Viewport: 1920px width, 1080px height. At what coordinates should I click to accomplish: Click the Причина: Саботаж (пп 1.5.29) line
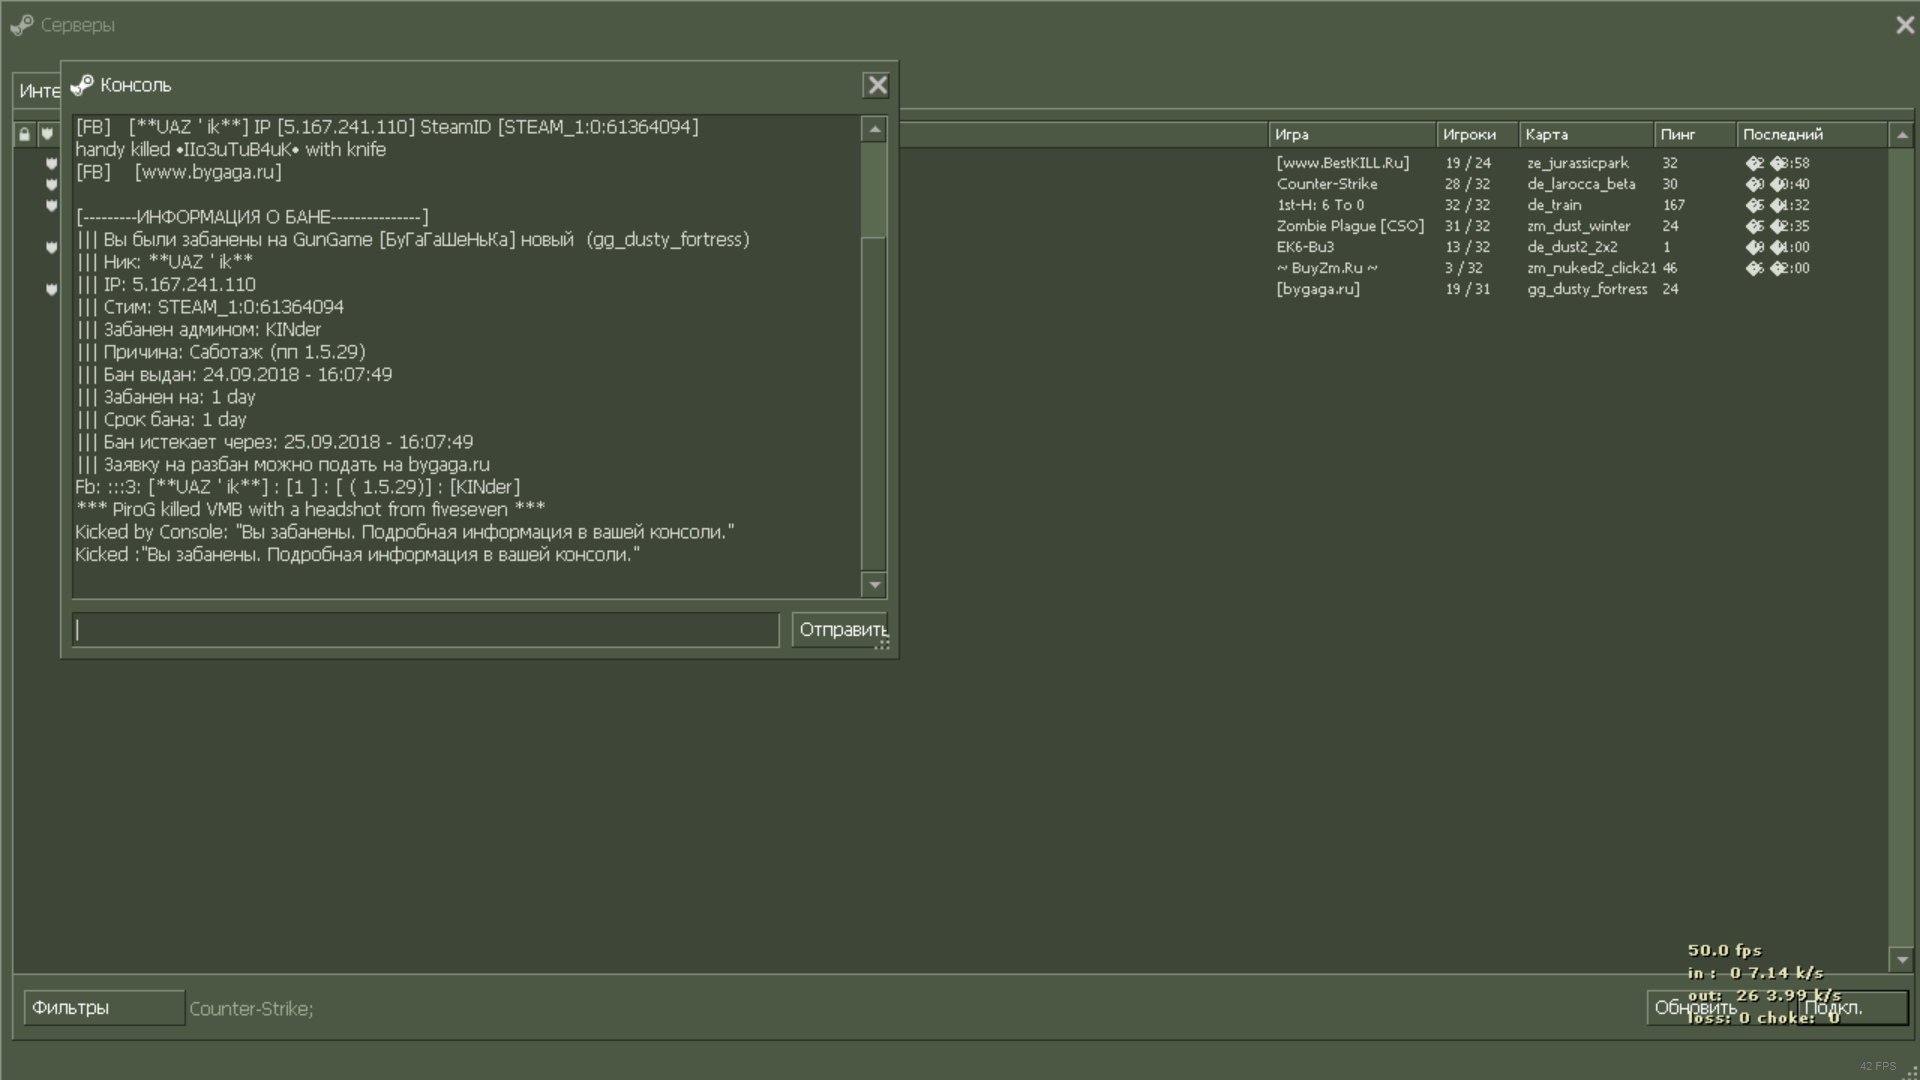pos(221,352)
